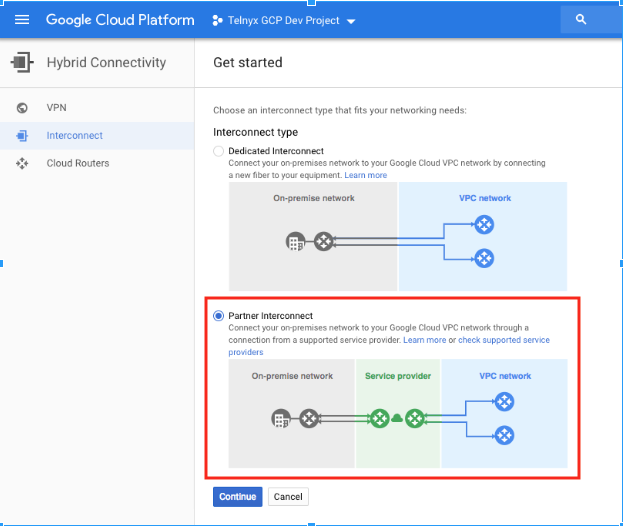This screenshot has width=623, height=526.
Task: Expand the Telnyx GCP Dev Project dropdown arrow
Action: (351, 21)
